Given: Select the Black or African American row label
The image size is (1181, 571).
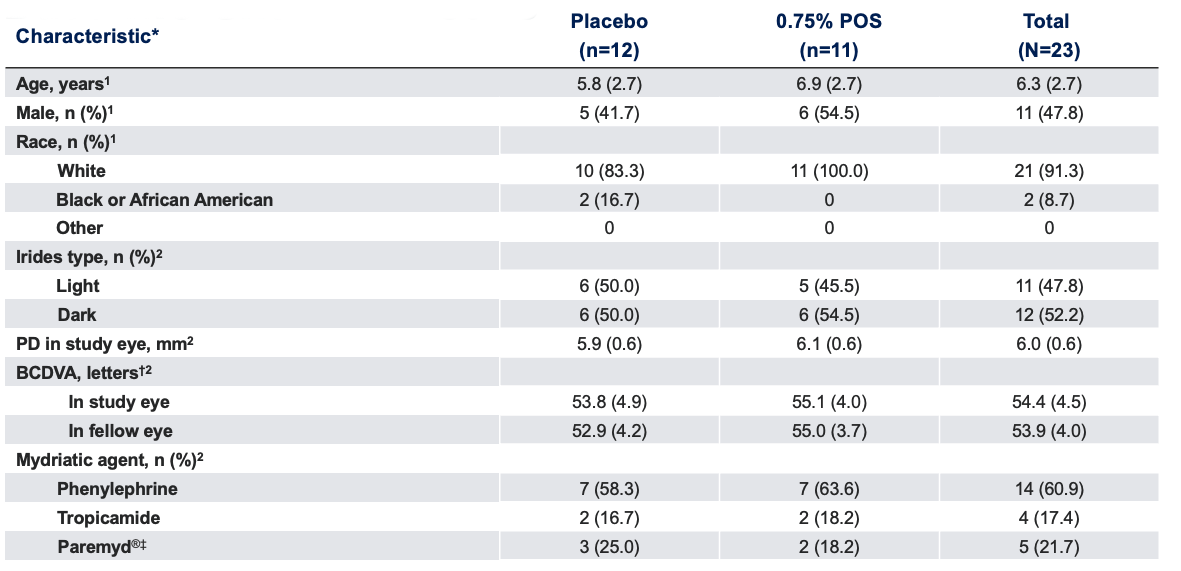Looking at the screenshot, I should 164,200.
